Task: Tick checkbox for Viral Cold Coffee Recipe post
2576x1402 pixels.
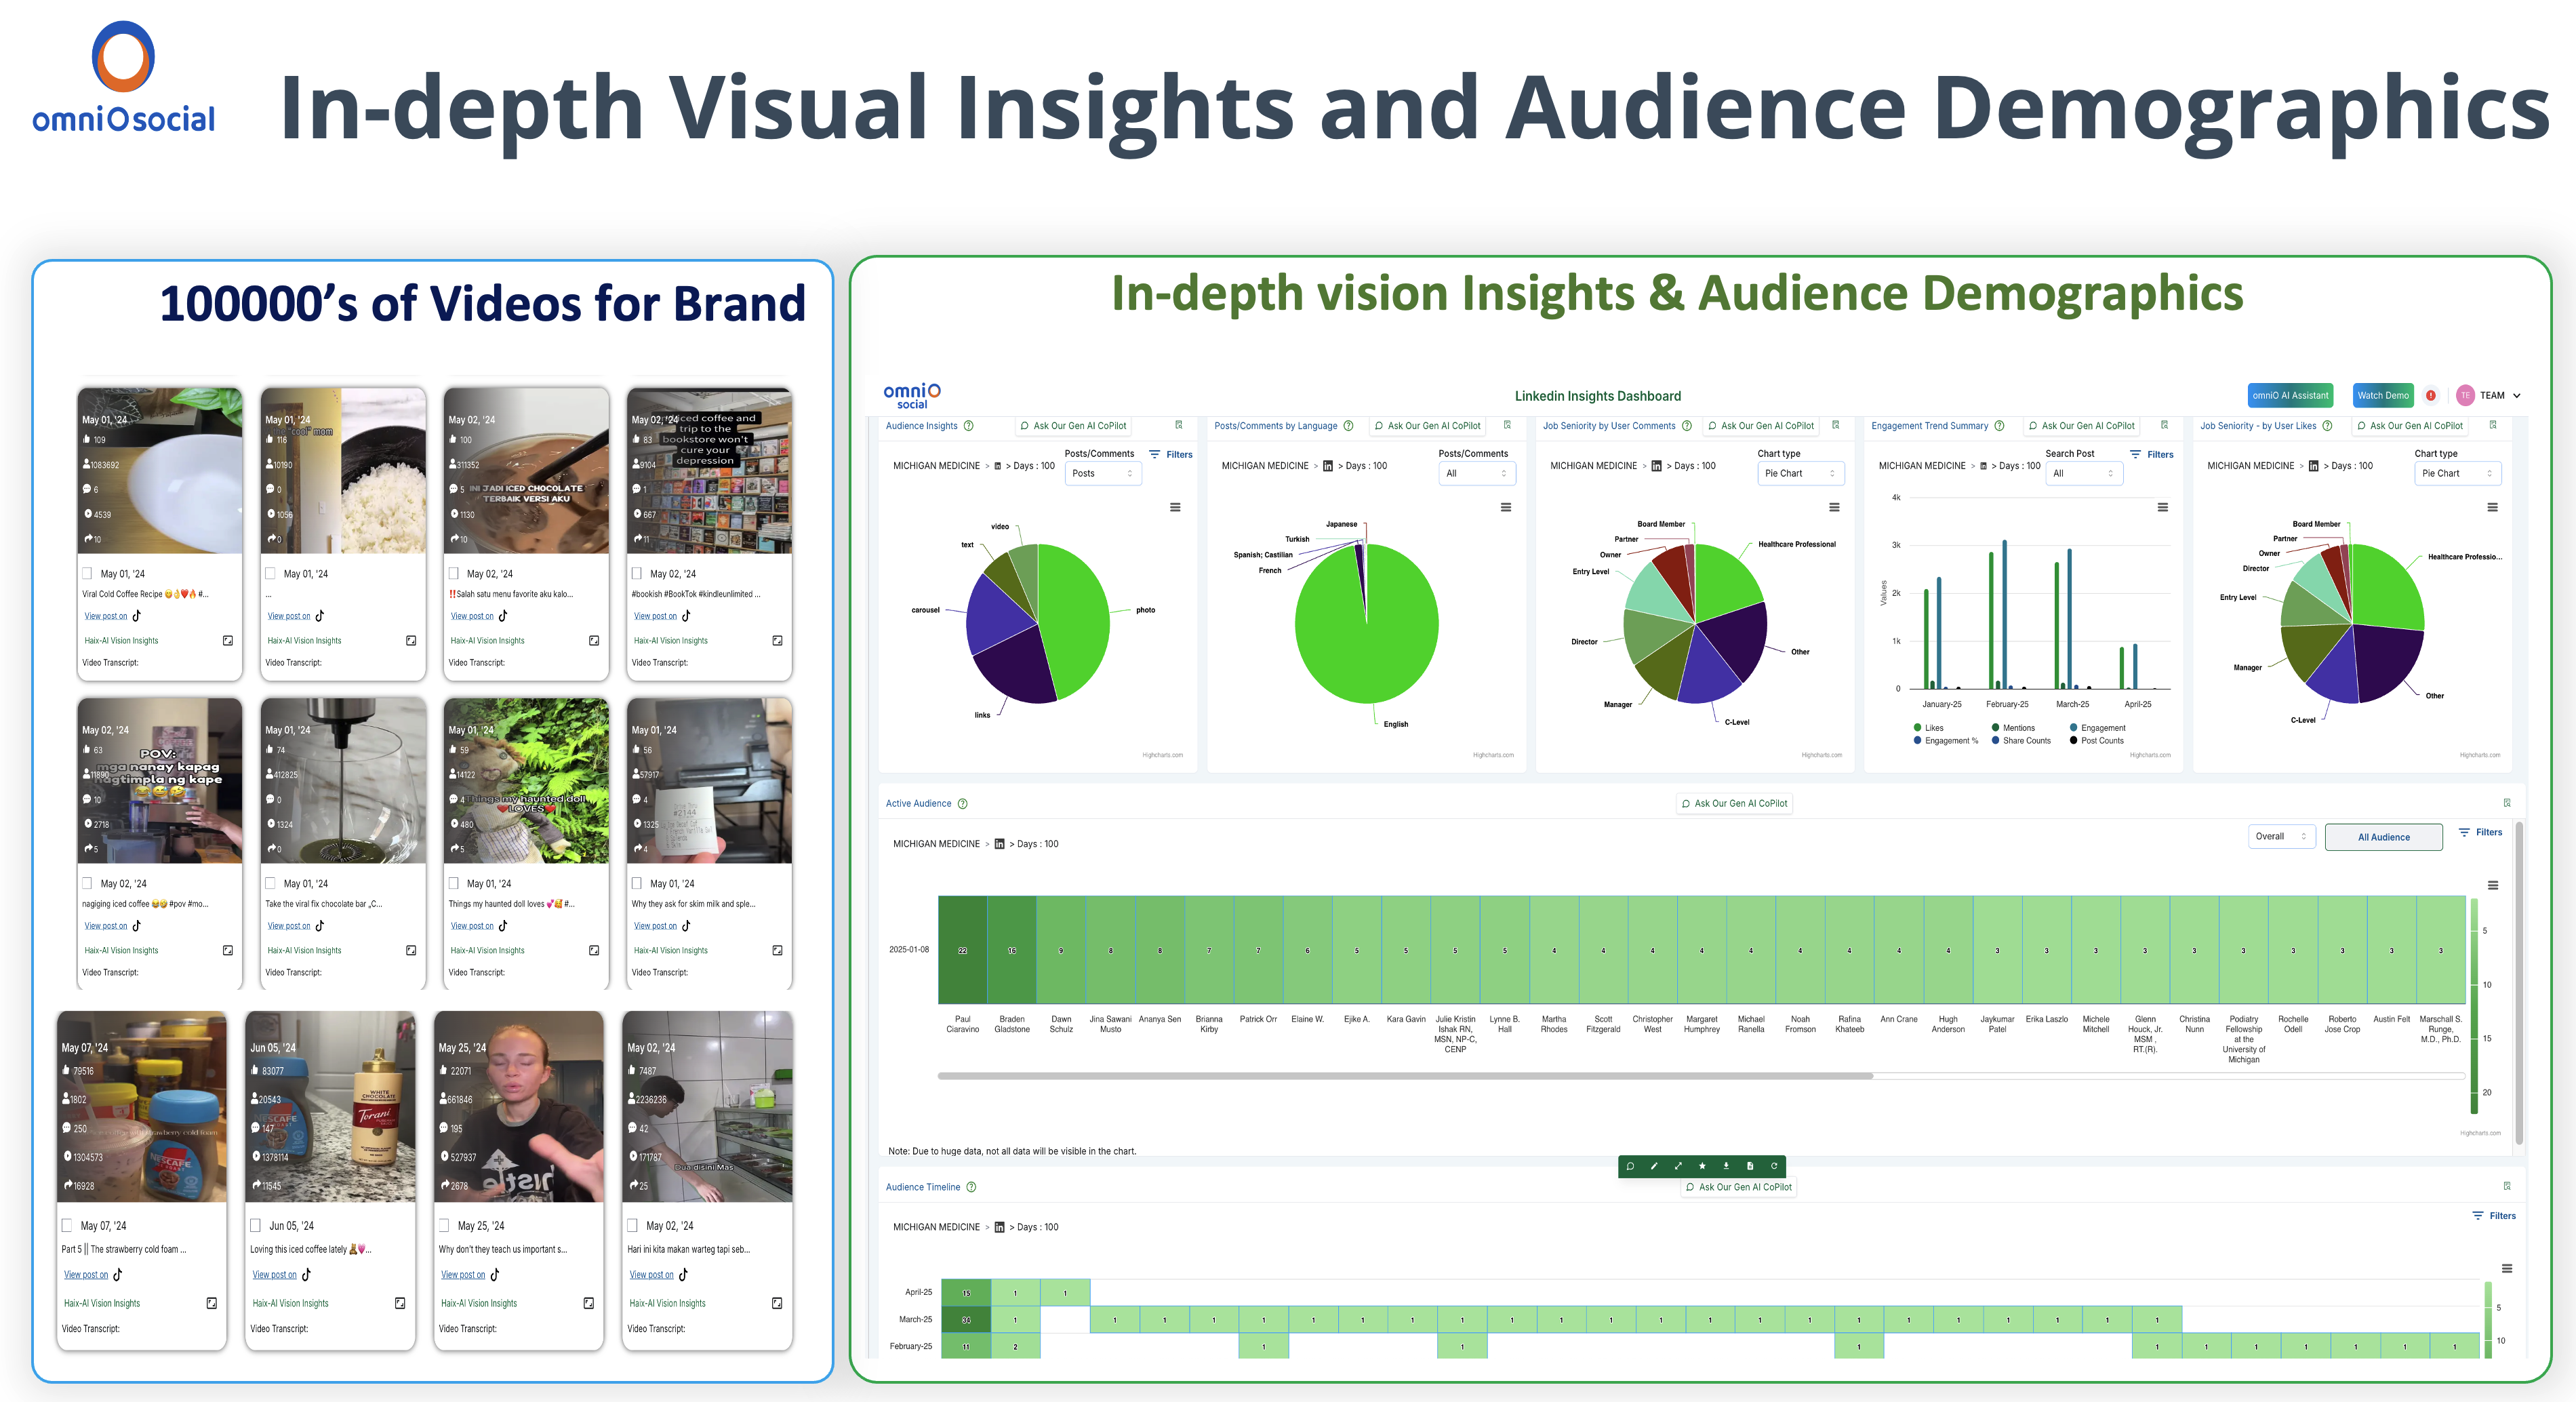Action: [87, 574]
